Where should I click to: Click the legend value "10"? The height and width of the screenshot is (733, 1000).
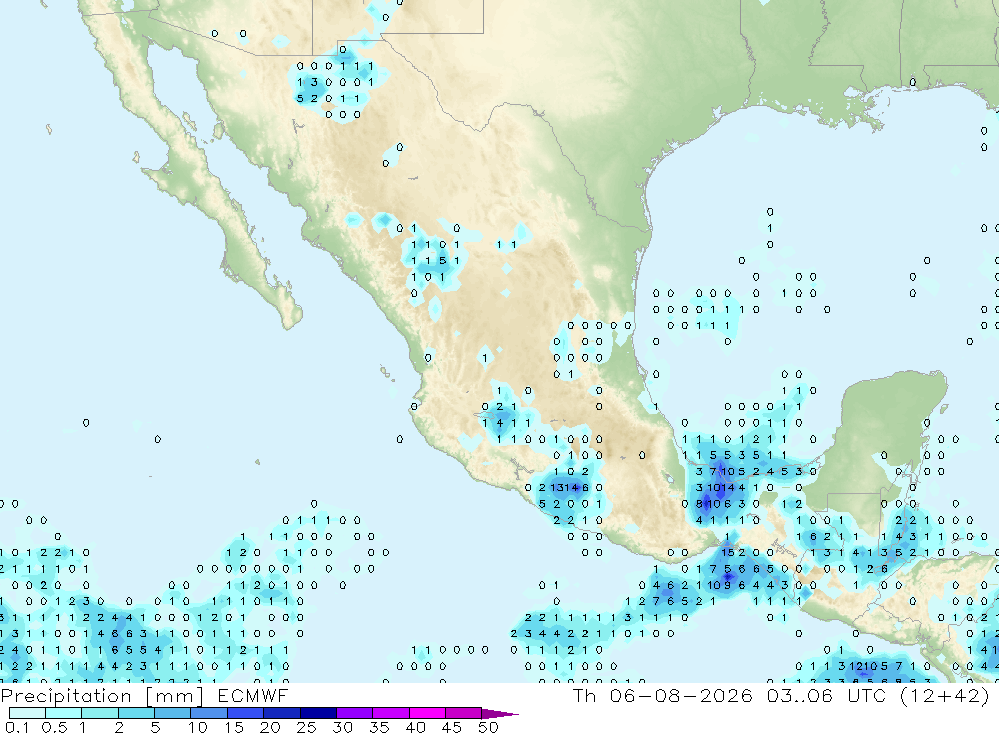[198, 727]
